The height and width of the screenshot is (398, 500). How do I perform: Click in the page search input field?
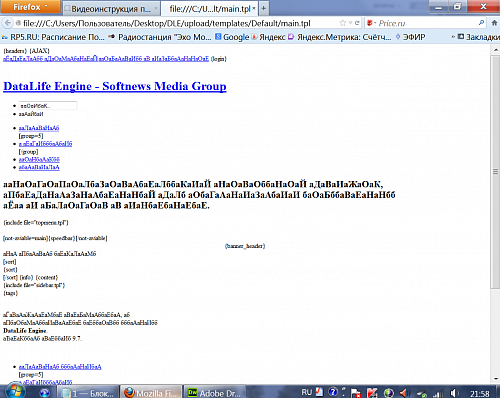point(48,106)
